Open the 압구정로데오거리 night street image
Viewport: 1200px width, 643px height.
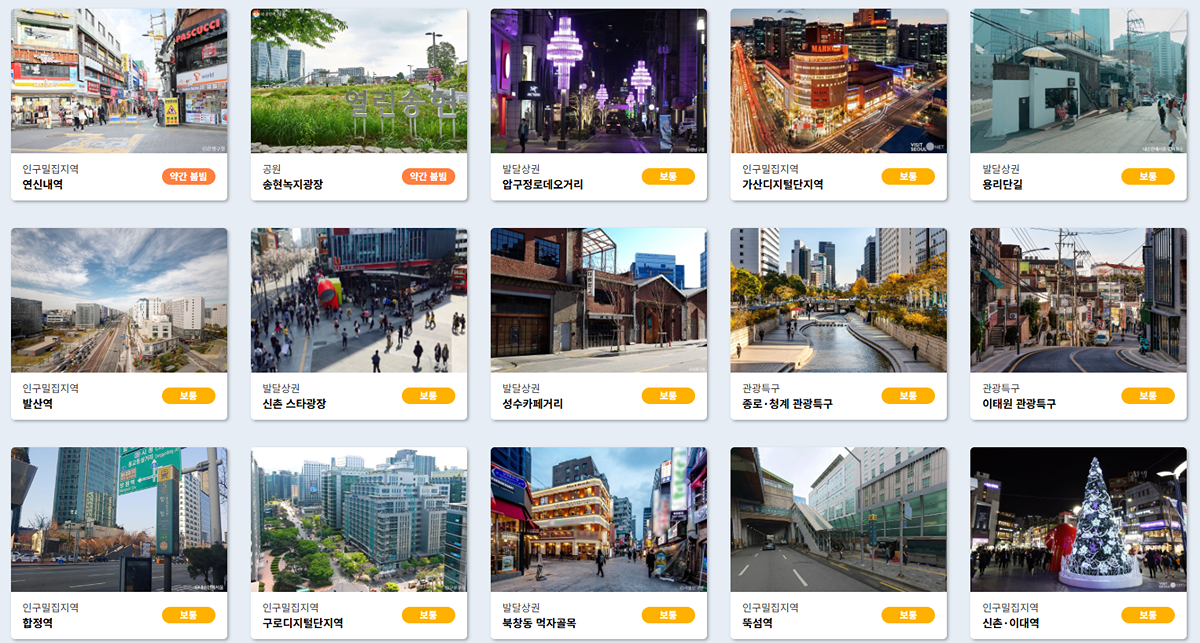[599, 81]
